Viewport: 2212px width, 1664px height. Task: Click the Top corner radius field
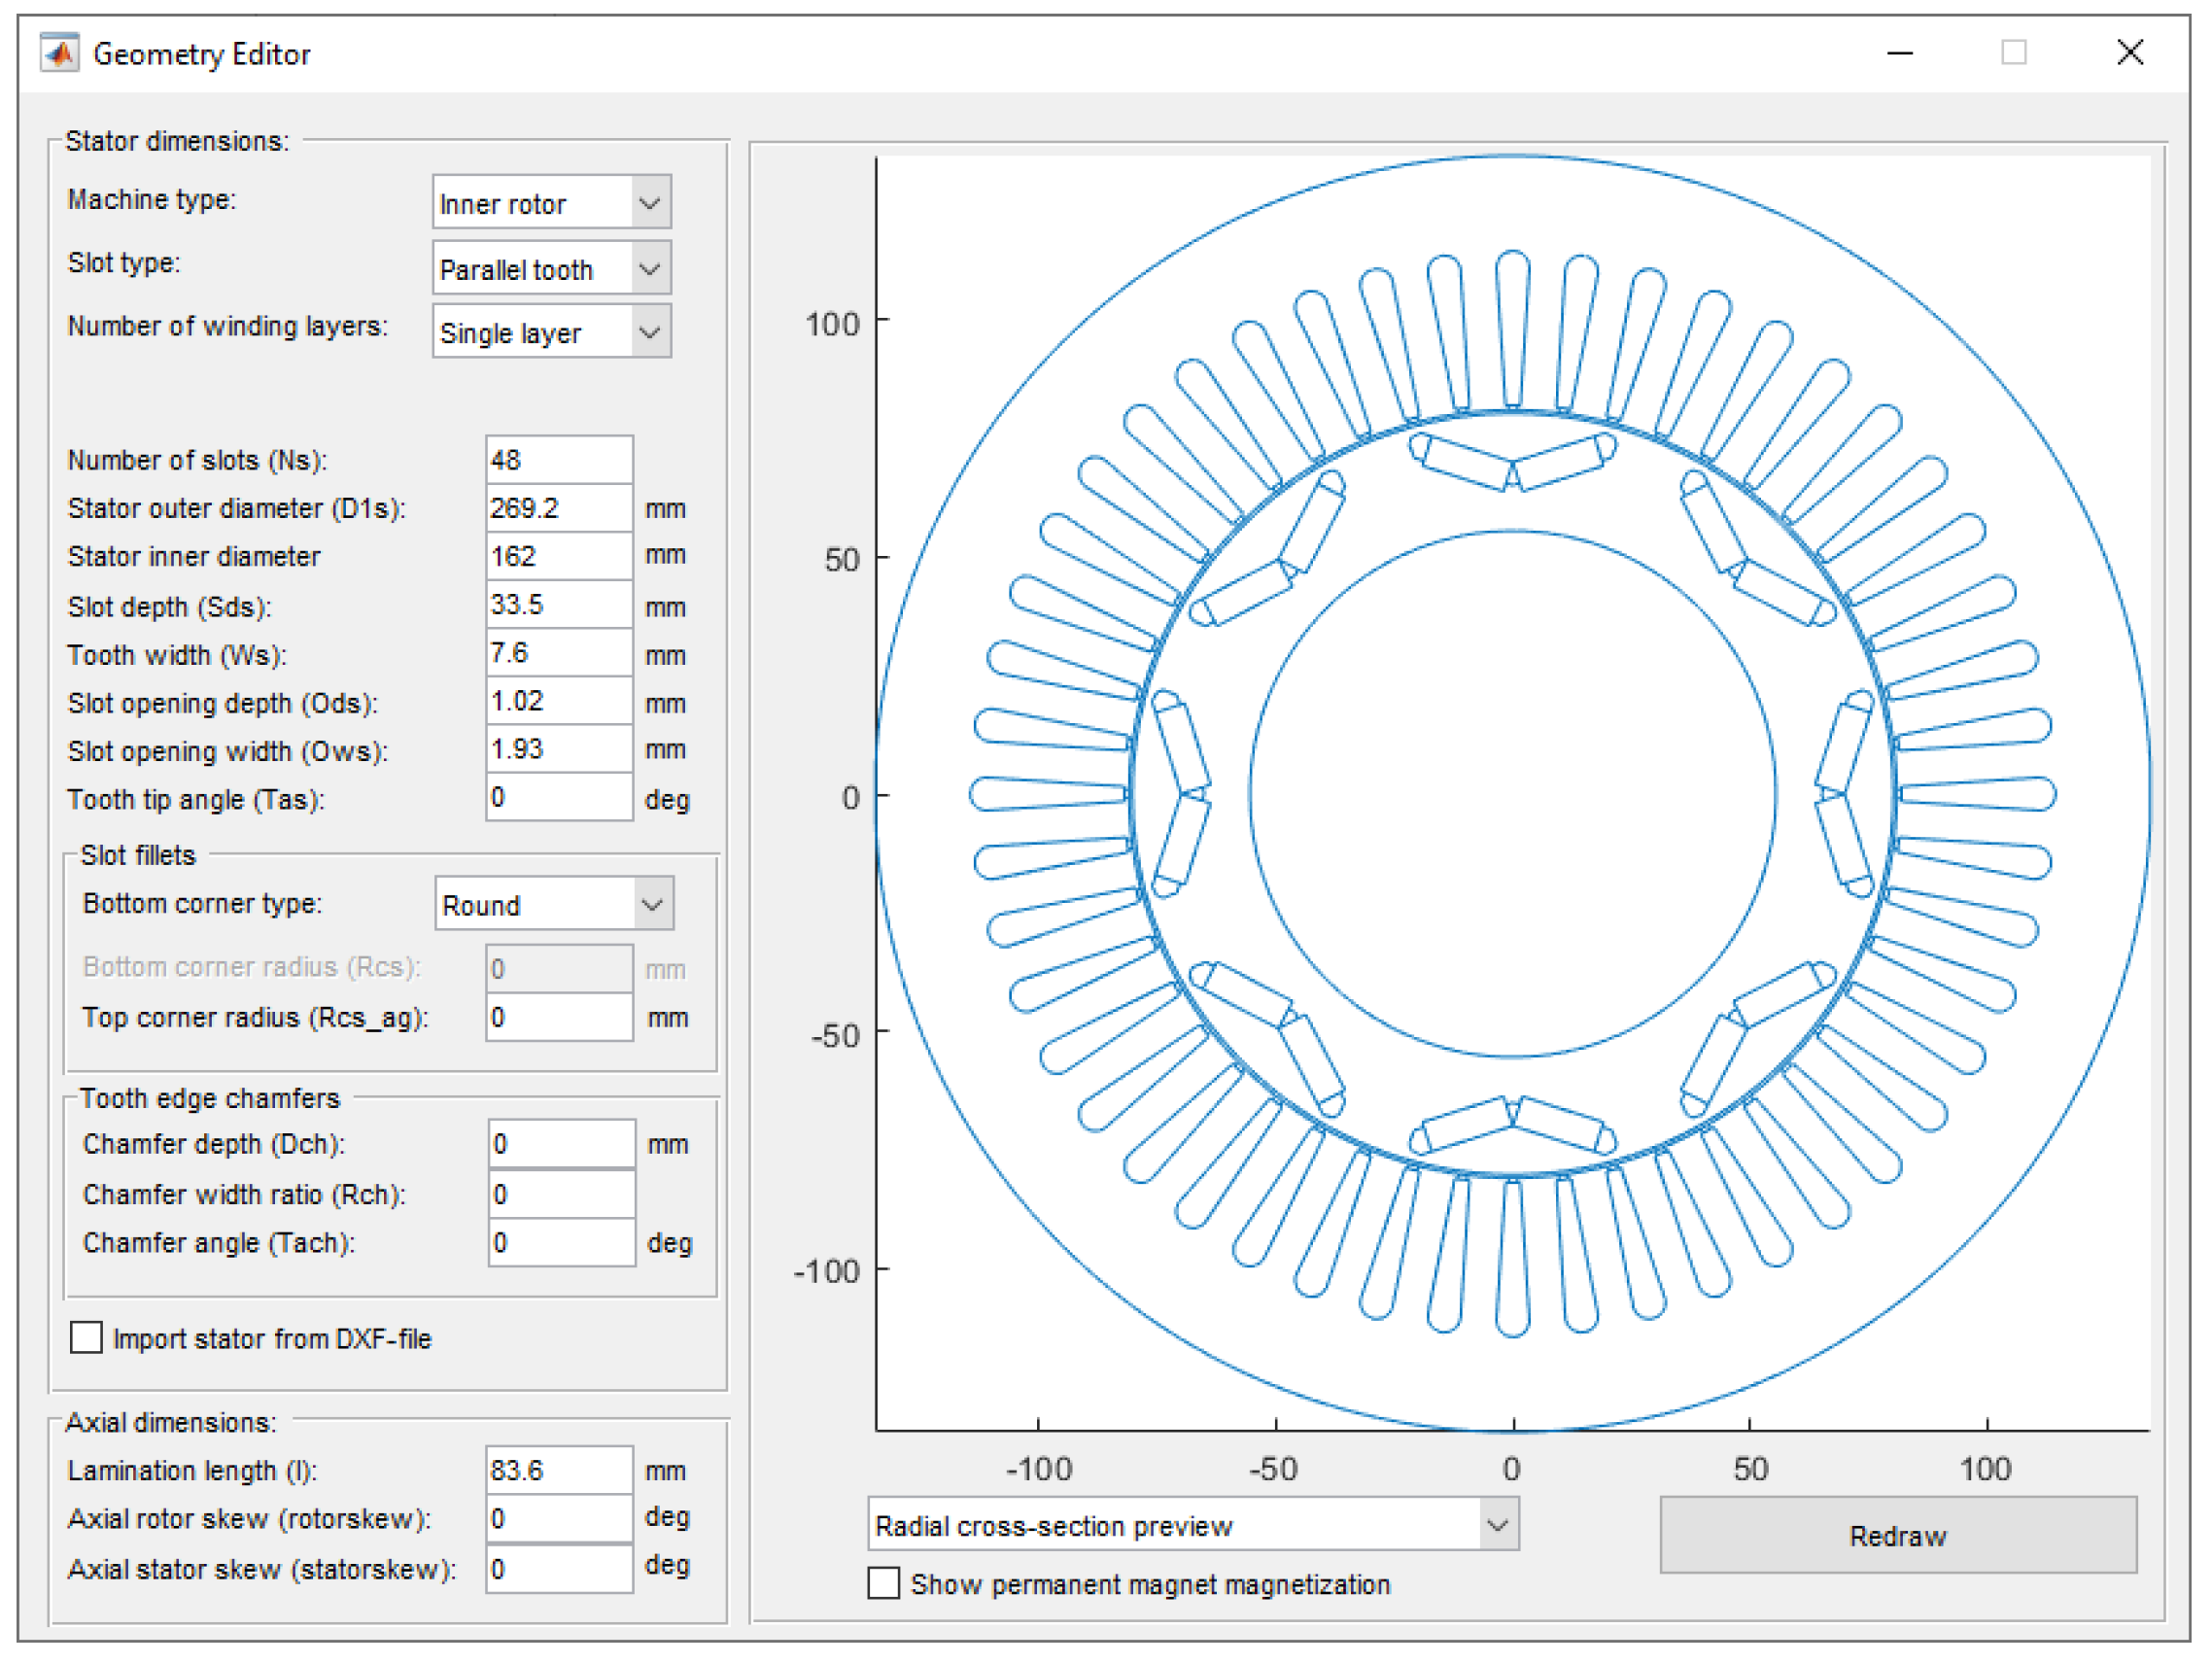tap(558, 1017)
